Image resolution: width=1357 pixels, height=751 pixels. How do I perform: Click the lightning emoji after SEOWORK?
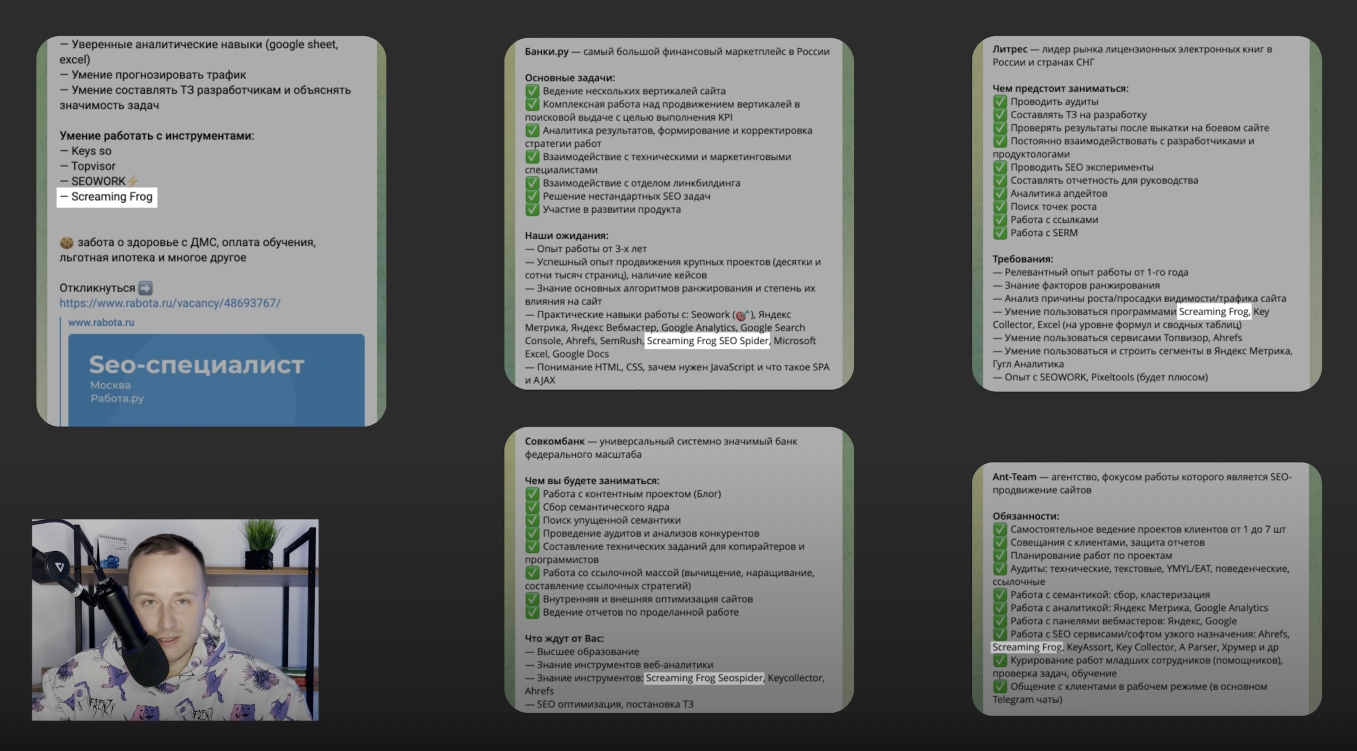(x=133, y=181)
